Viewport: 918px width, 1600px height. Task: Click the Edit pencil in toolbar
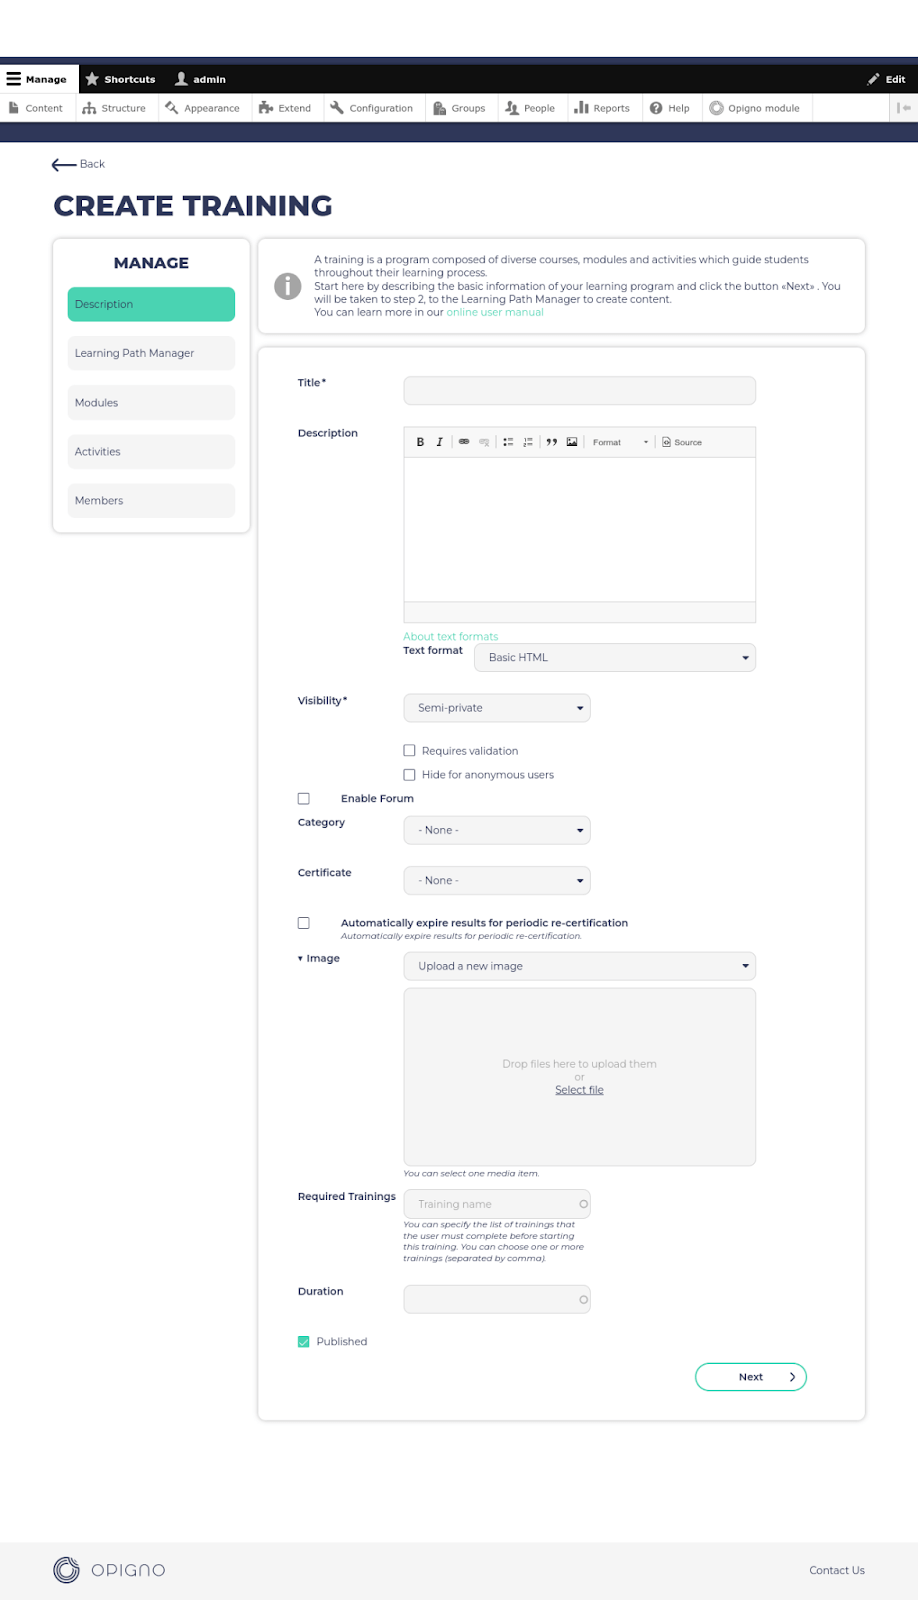886,79
